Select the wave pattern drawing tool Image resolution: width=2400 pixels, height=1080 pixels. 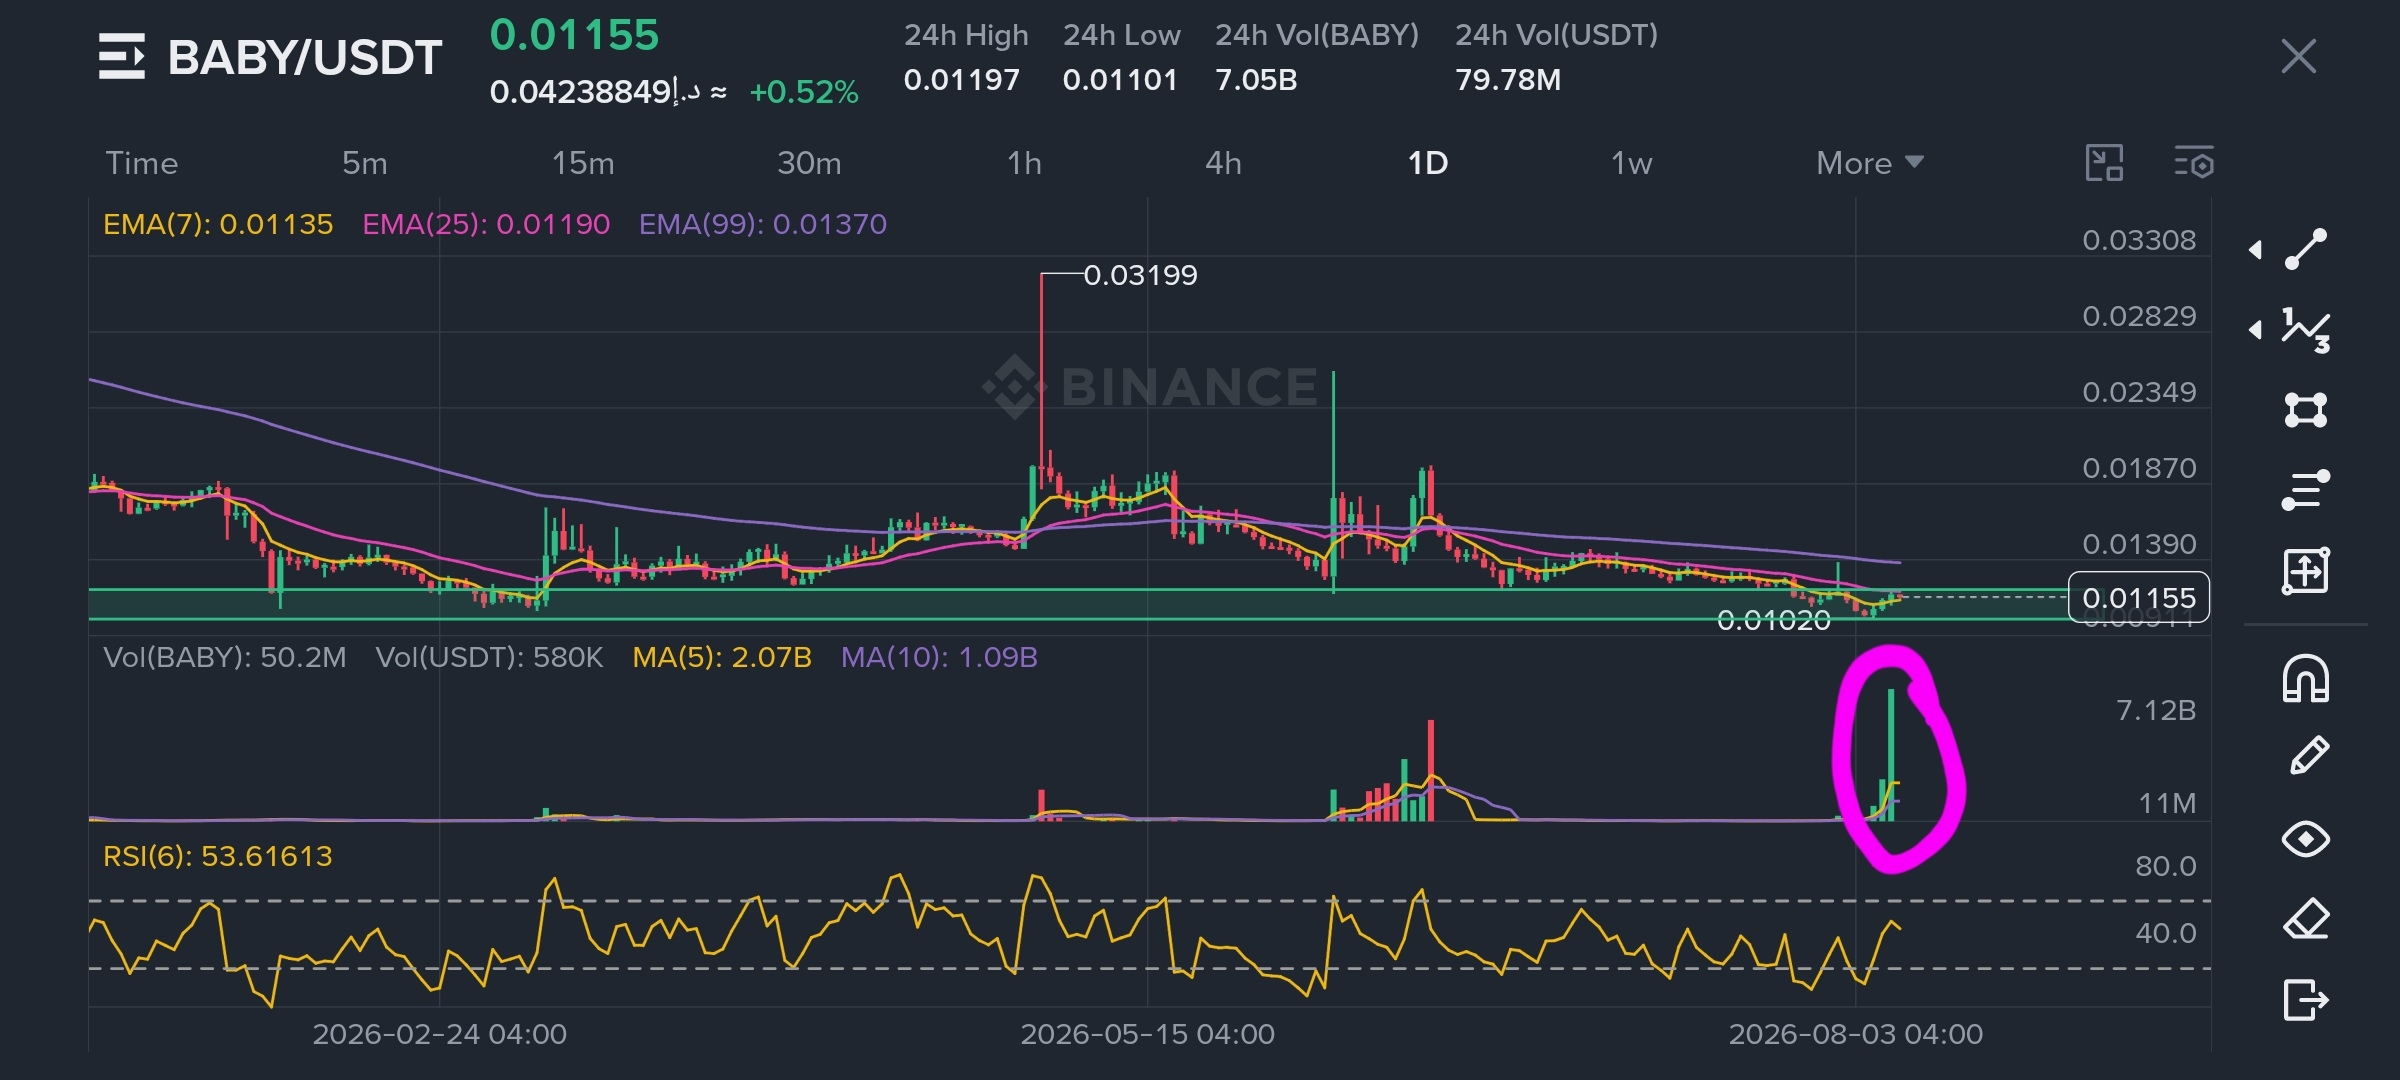tap(2306, 330)
